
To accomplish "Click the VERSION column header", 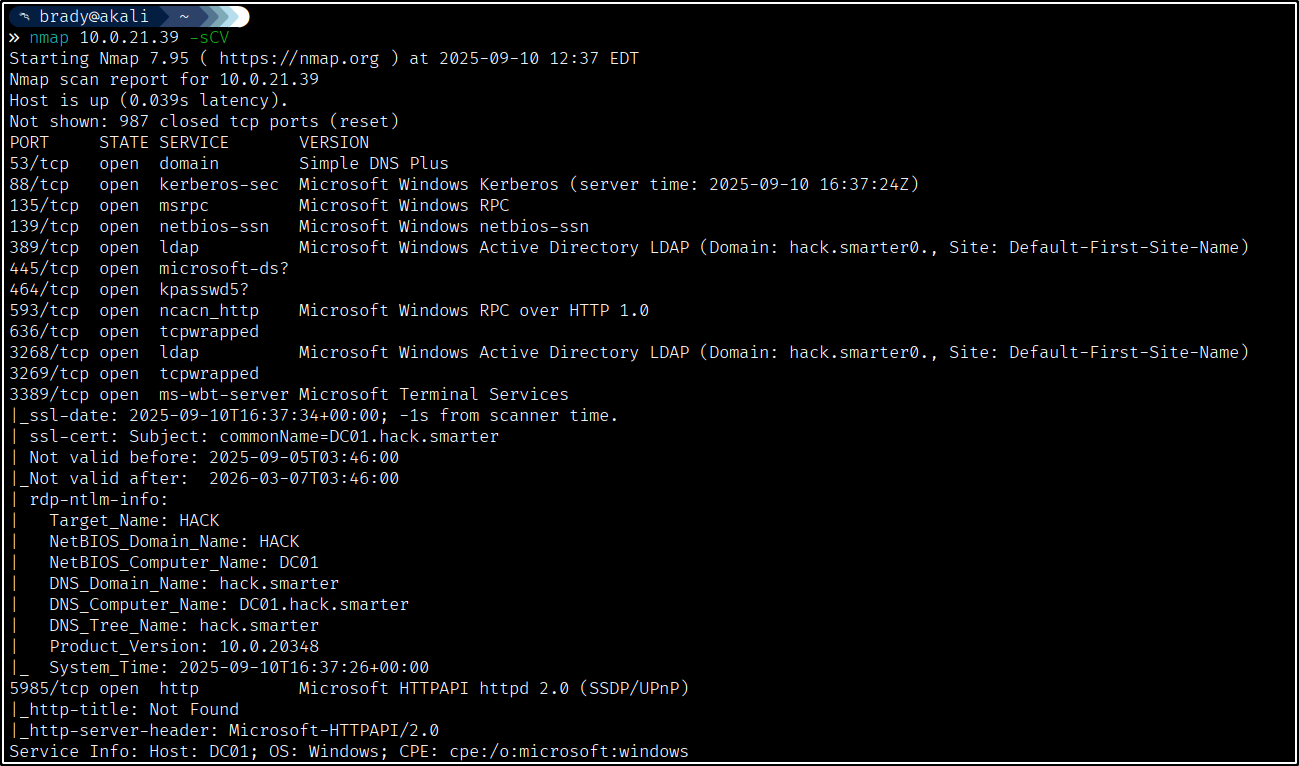I will point(334,142).
